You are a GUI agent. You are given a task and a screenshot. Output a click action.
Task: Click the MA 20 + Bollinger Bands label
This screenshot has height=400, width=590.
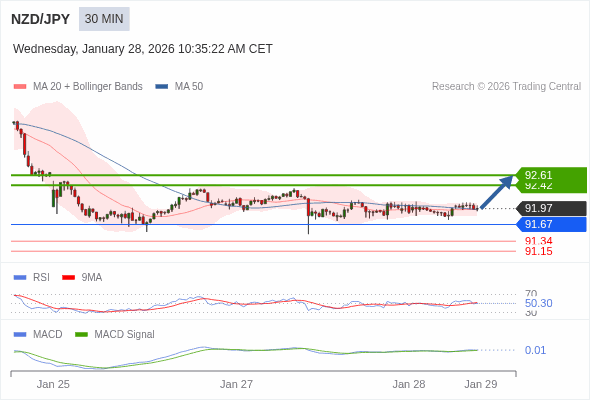pos(88,87)
